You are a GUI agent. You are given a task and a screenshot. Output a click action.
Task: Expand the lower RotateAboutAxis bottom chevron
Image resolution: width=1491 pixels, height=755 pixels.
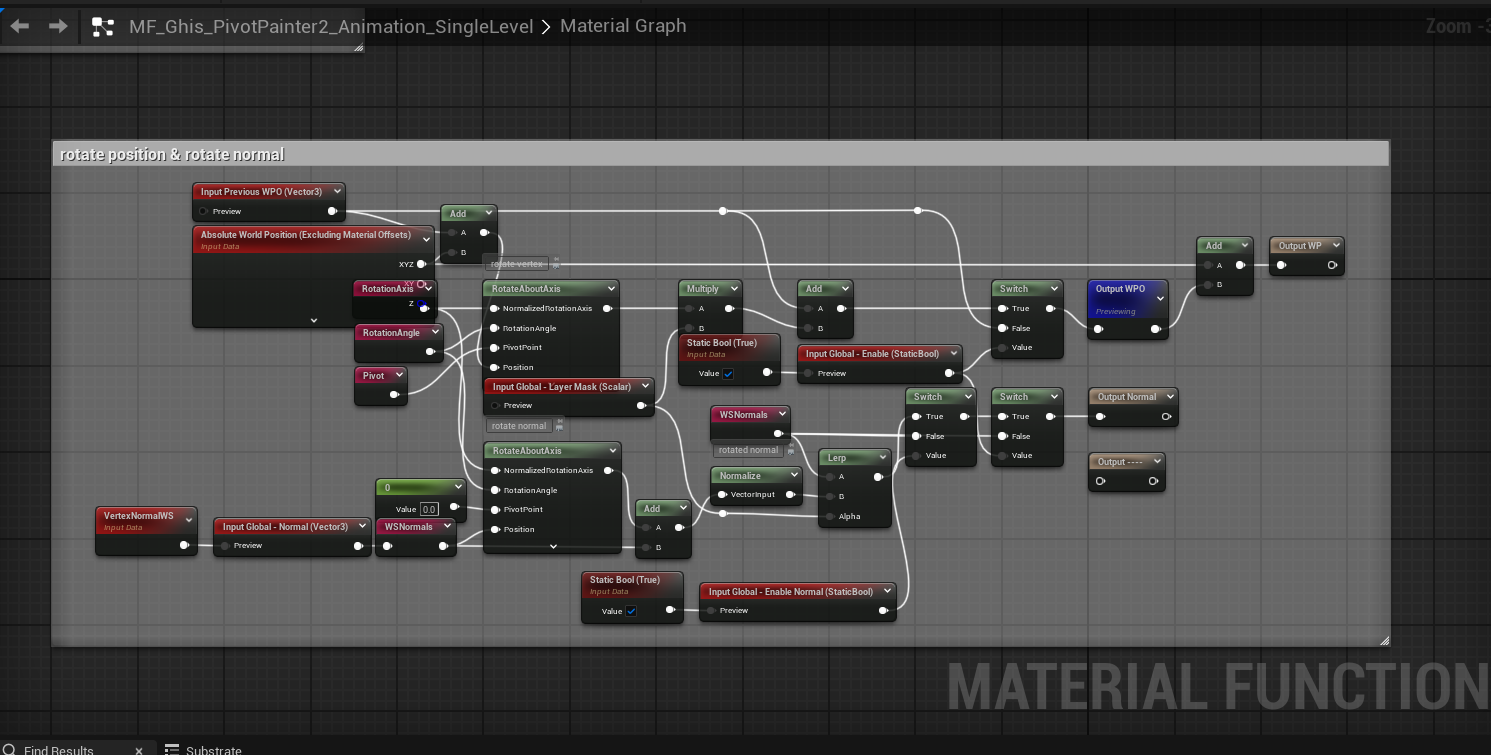click(553, 546)
